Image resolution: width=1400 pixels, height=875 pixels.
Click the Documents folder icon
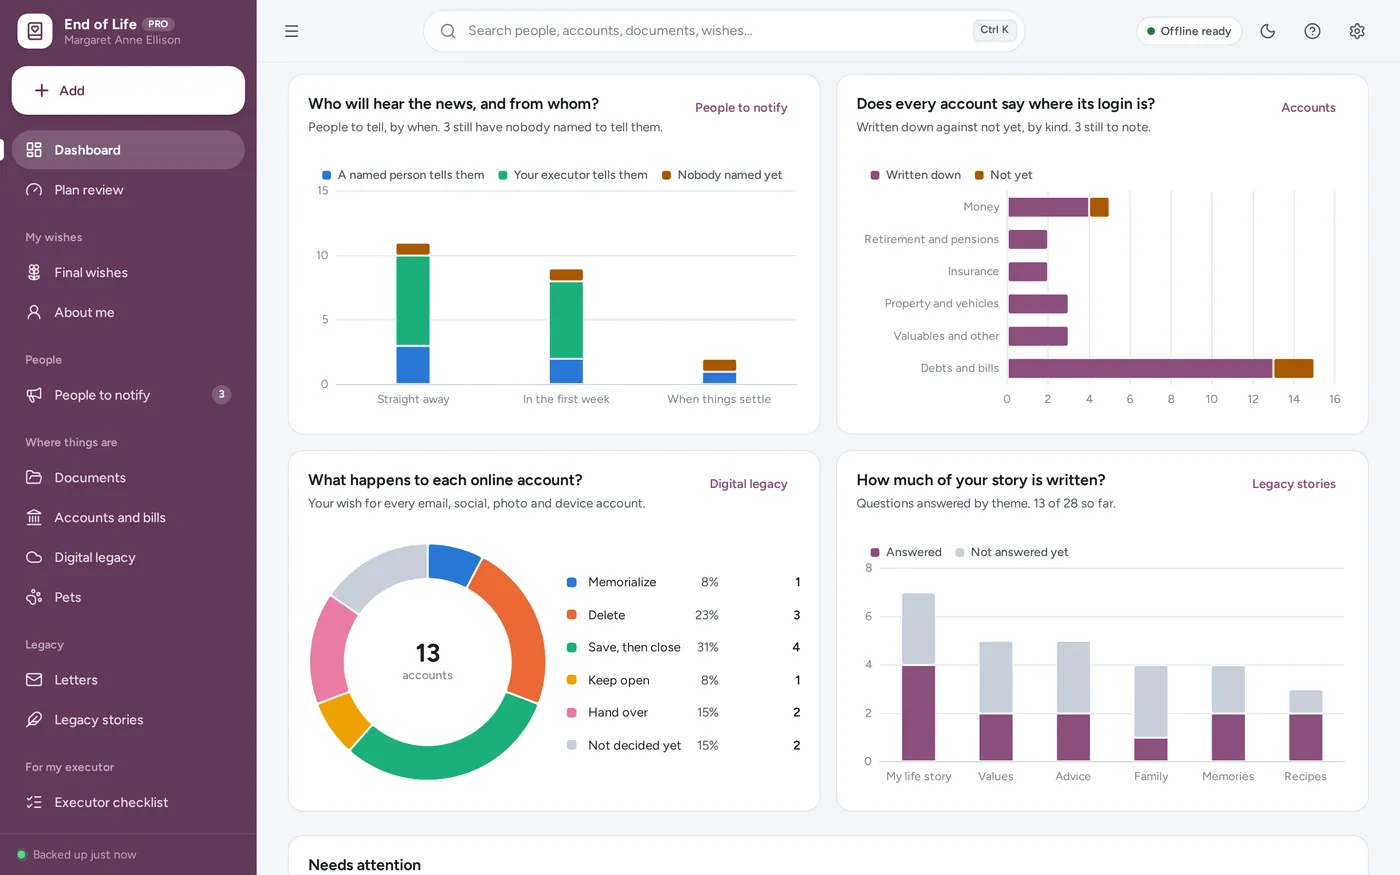[34, 478]
